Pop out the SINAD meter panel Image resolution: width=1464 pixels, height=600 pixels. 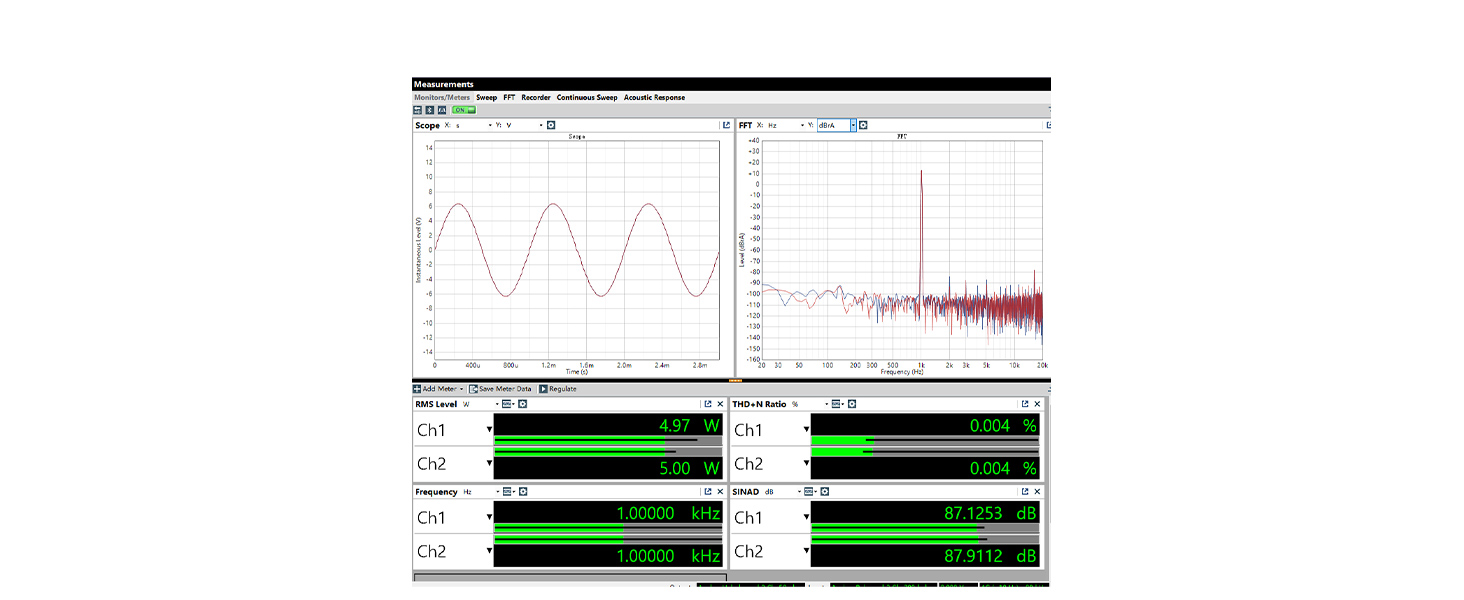pyautogui.click(x=1024, y=492)
